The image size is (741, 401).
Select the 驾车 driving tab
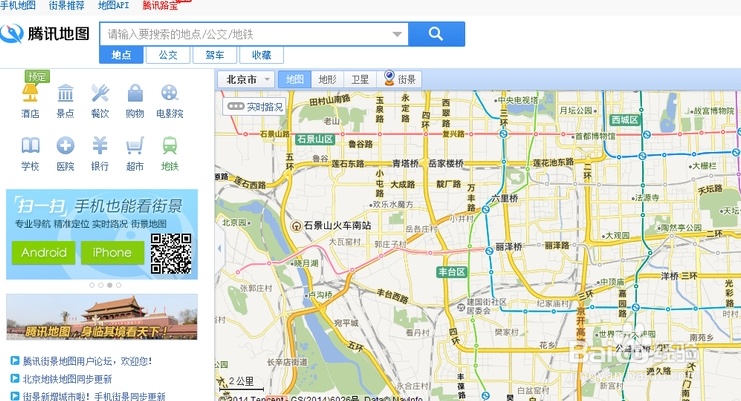tap(215, 55)
